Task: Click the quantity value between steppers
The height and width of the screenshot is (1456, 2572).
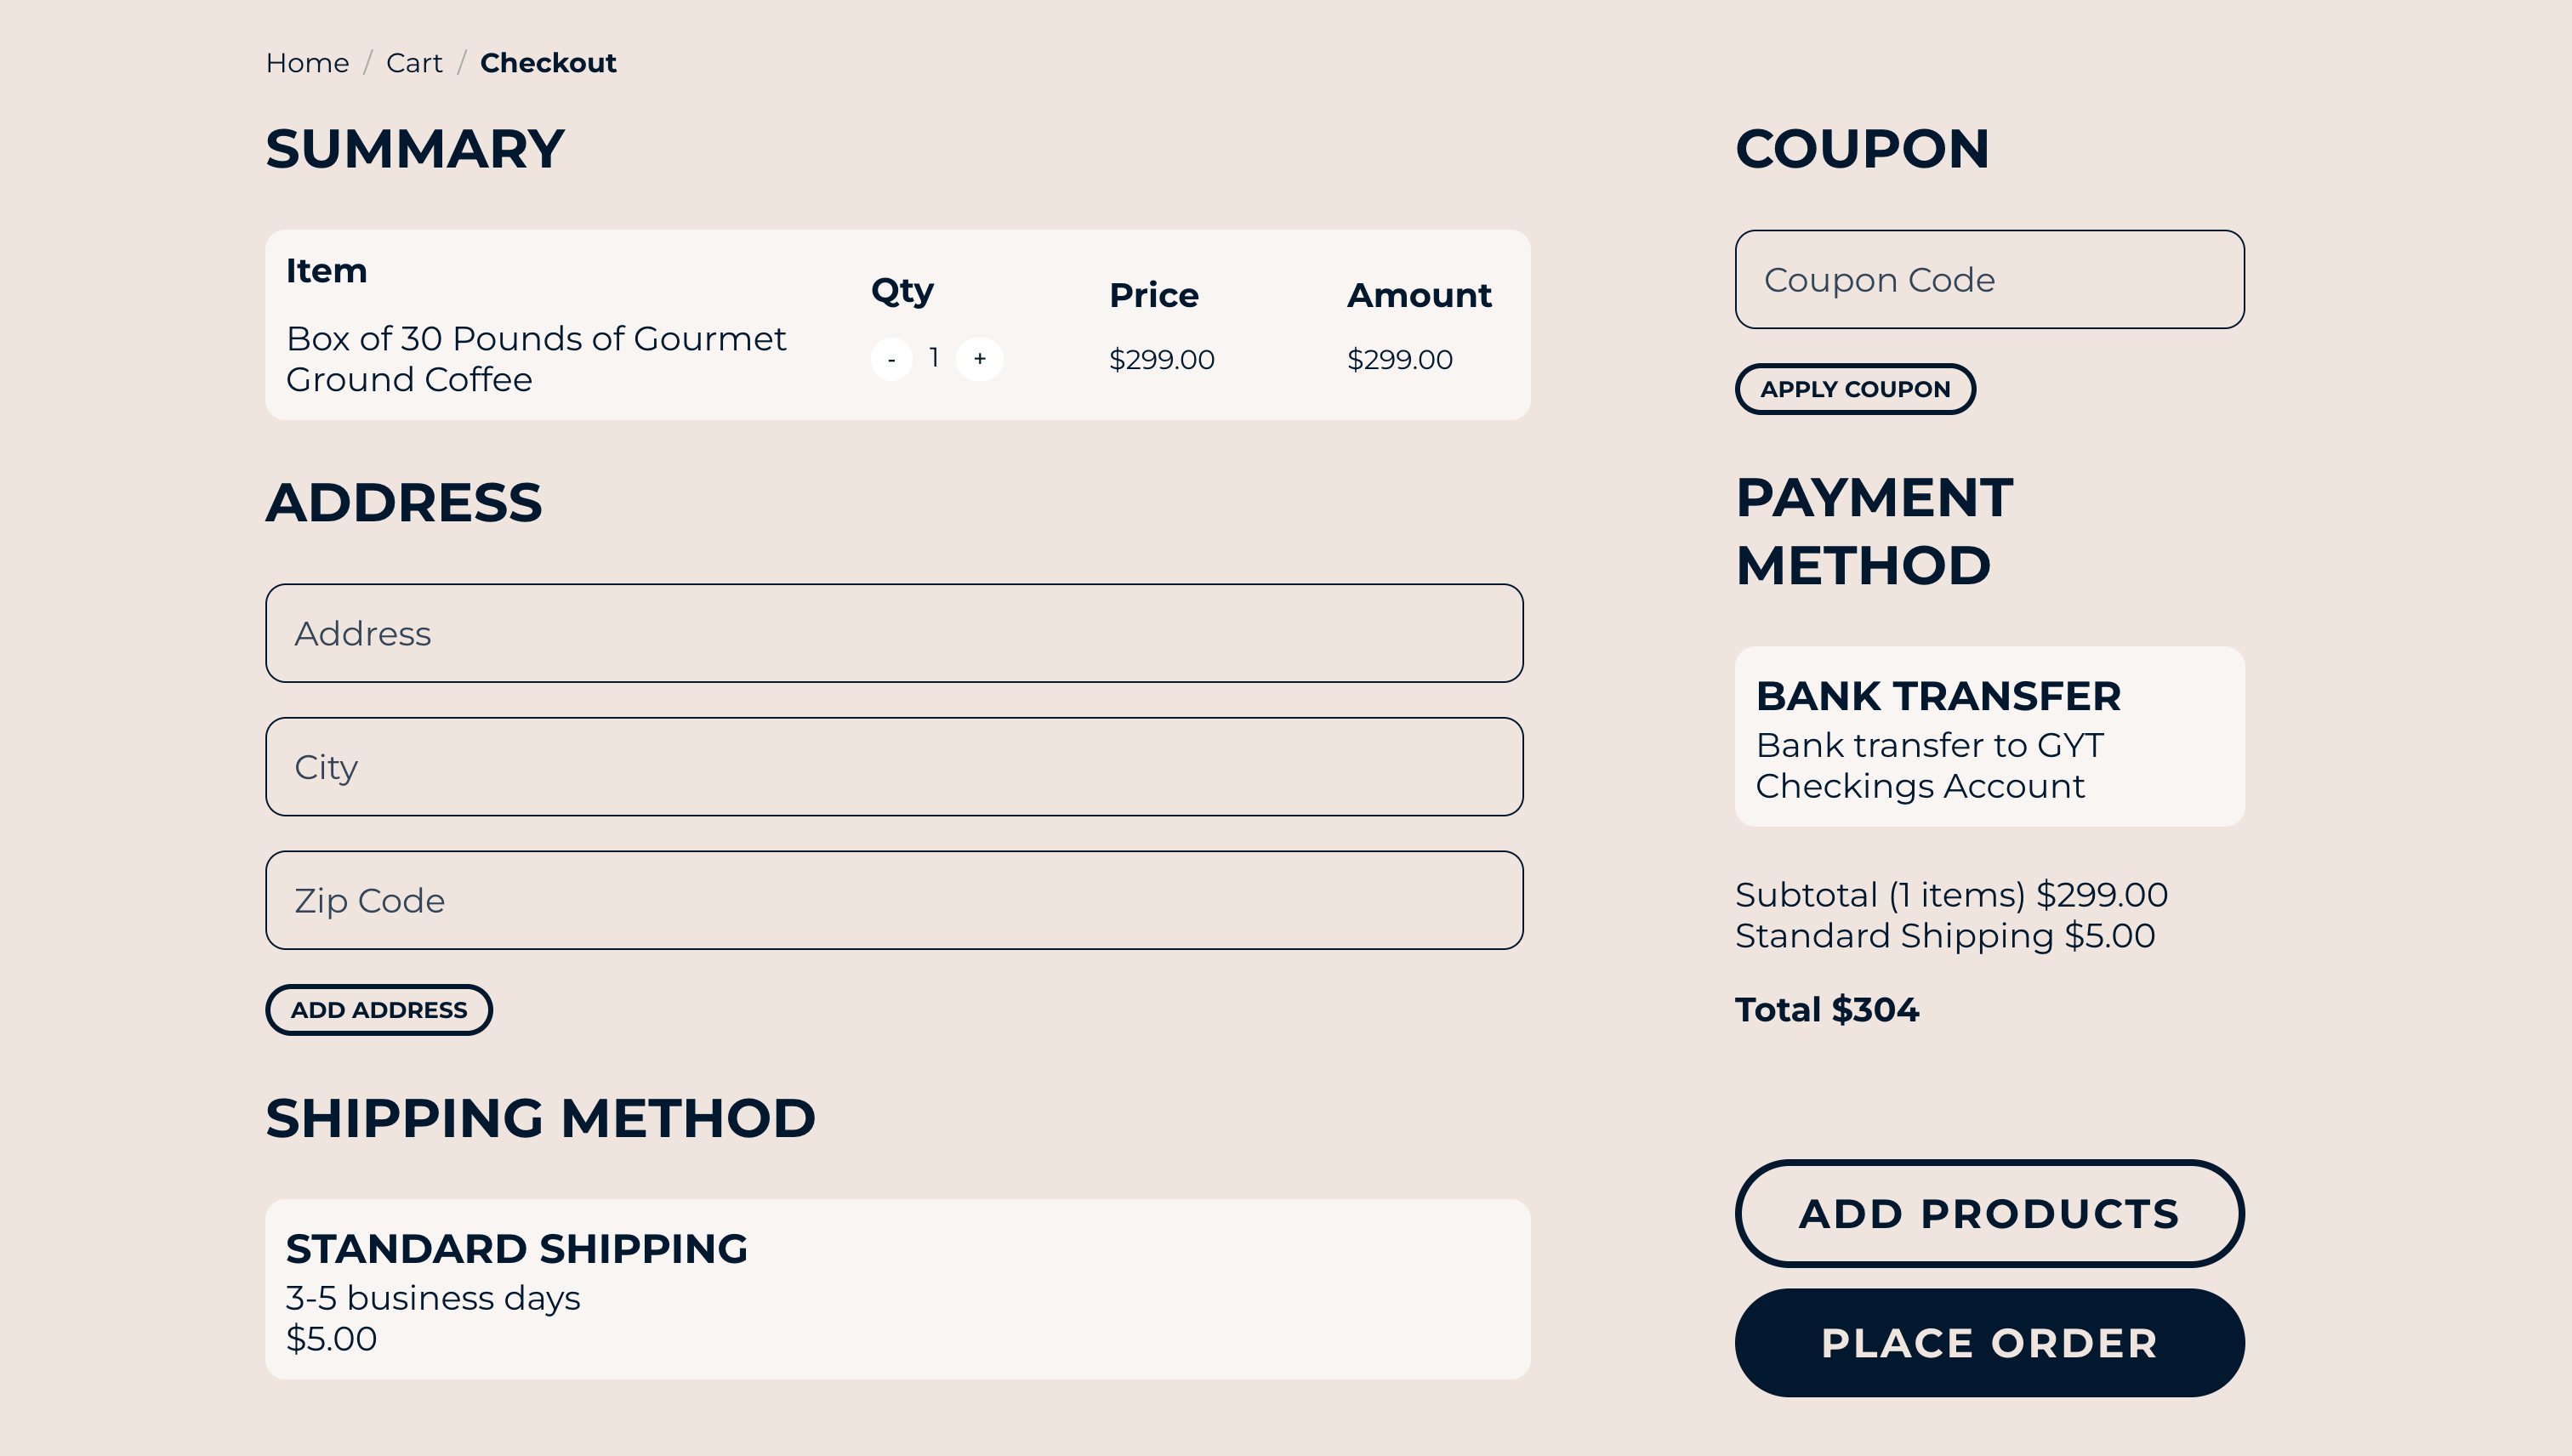Action: click(x=934, y=358)
